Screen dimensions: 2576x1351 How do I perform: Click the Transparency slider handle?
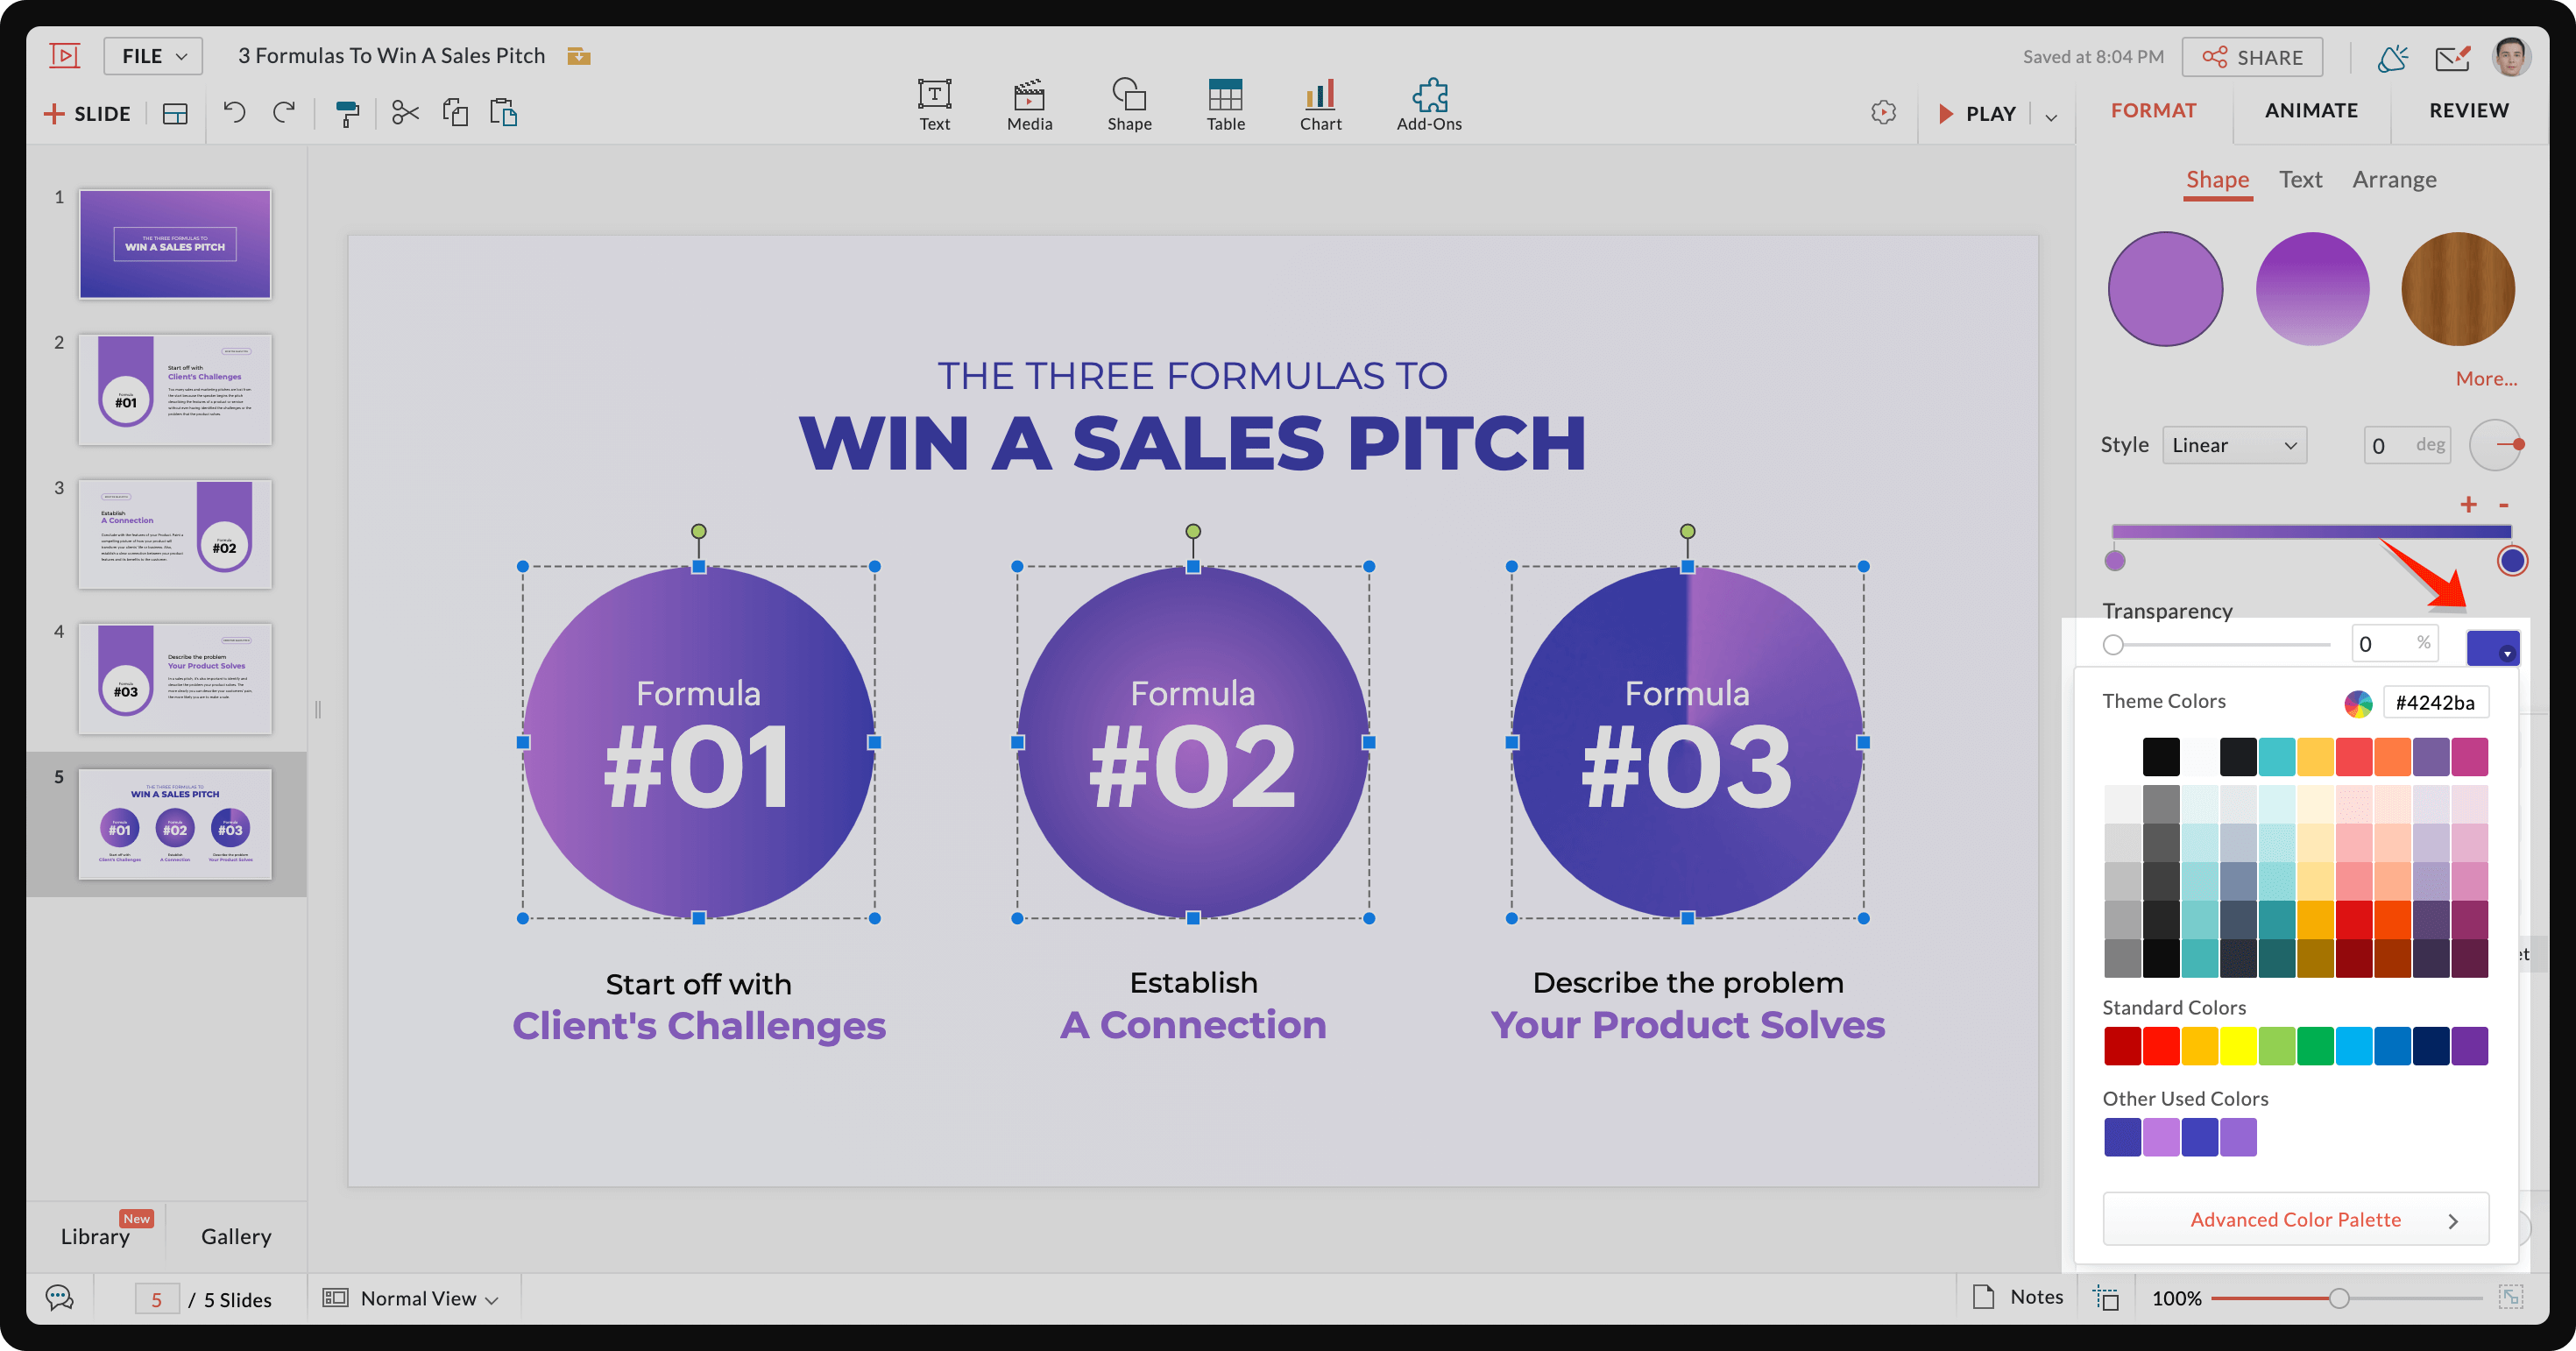(x=2113, y=645)
